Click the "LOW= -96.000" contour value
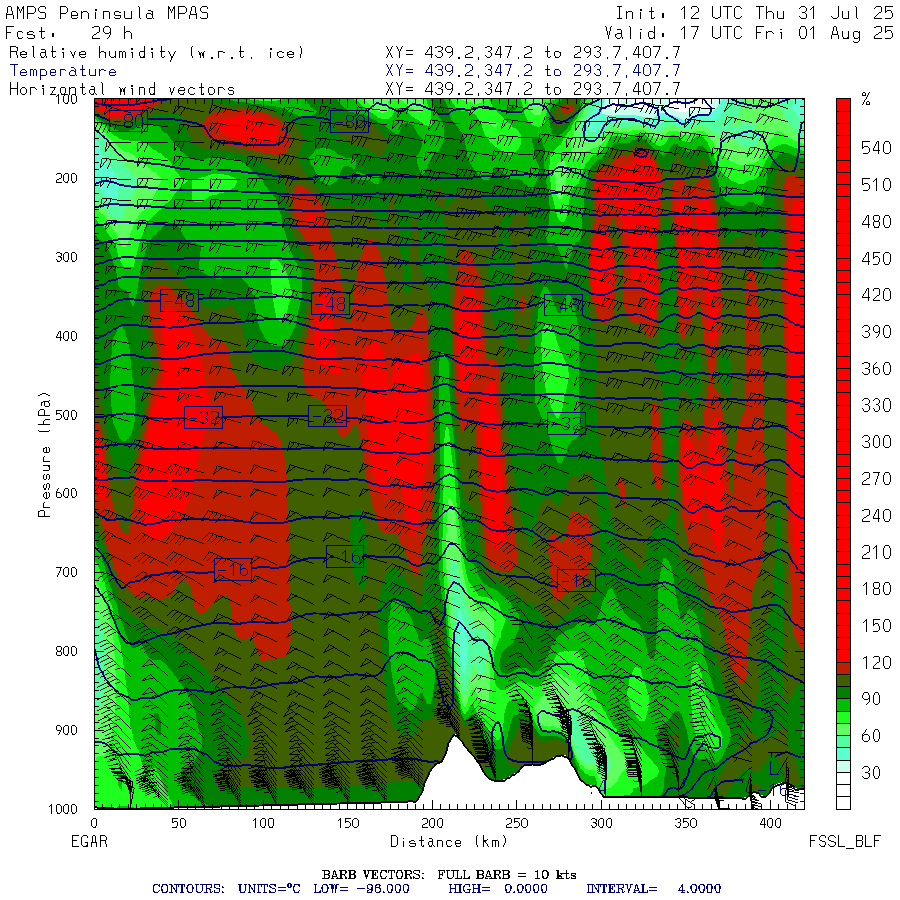 (362, 889)
